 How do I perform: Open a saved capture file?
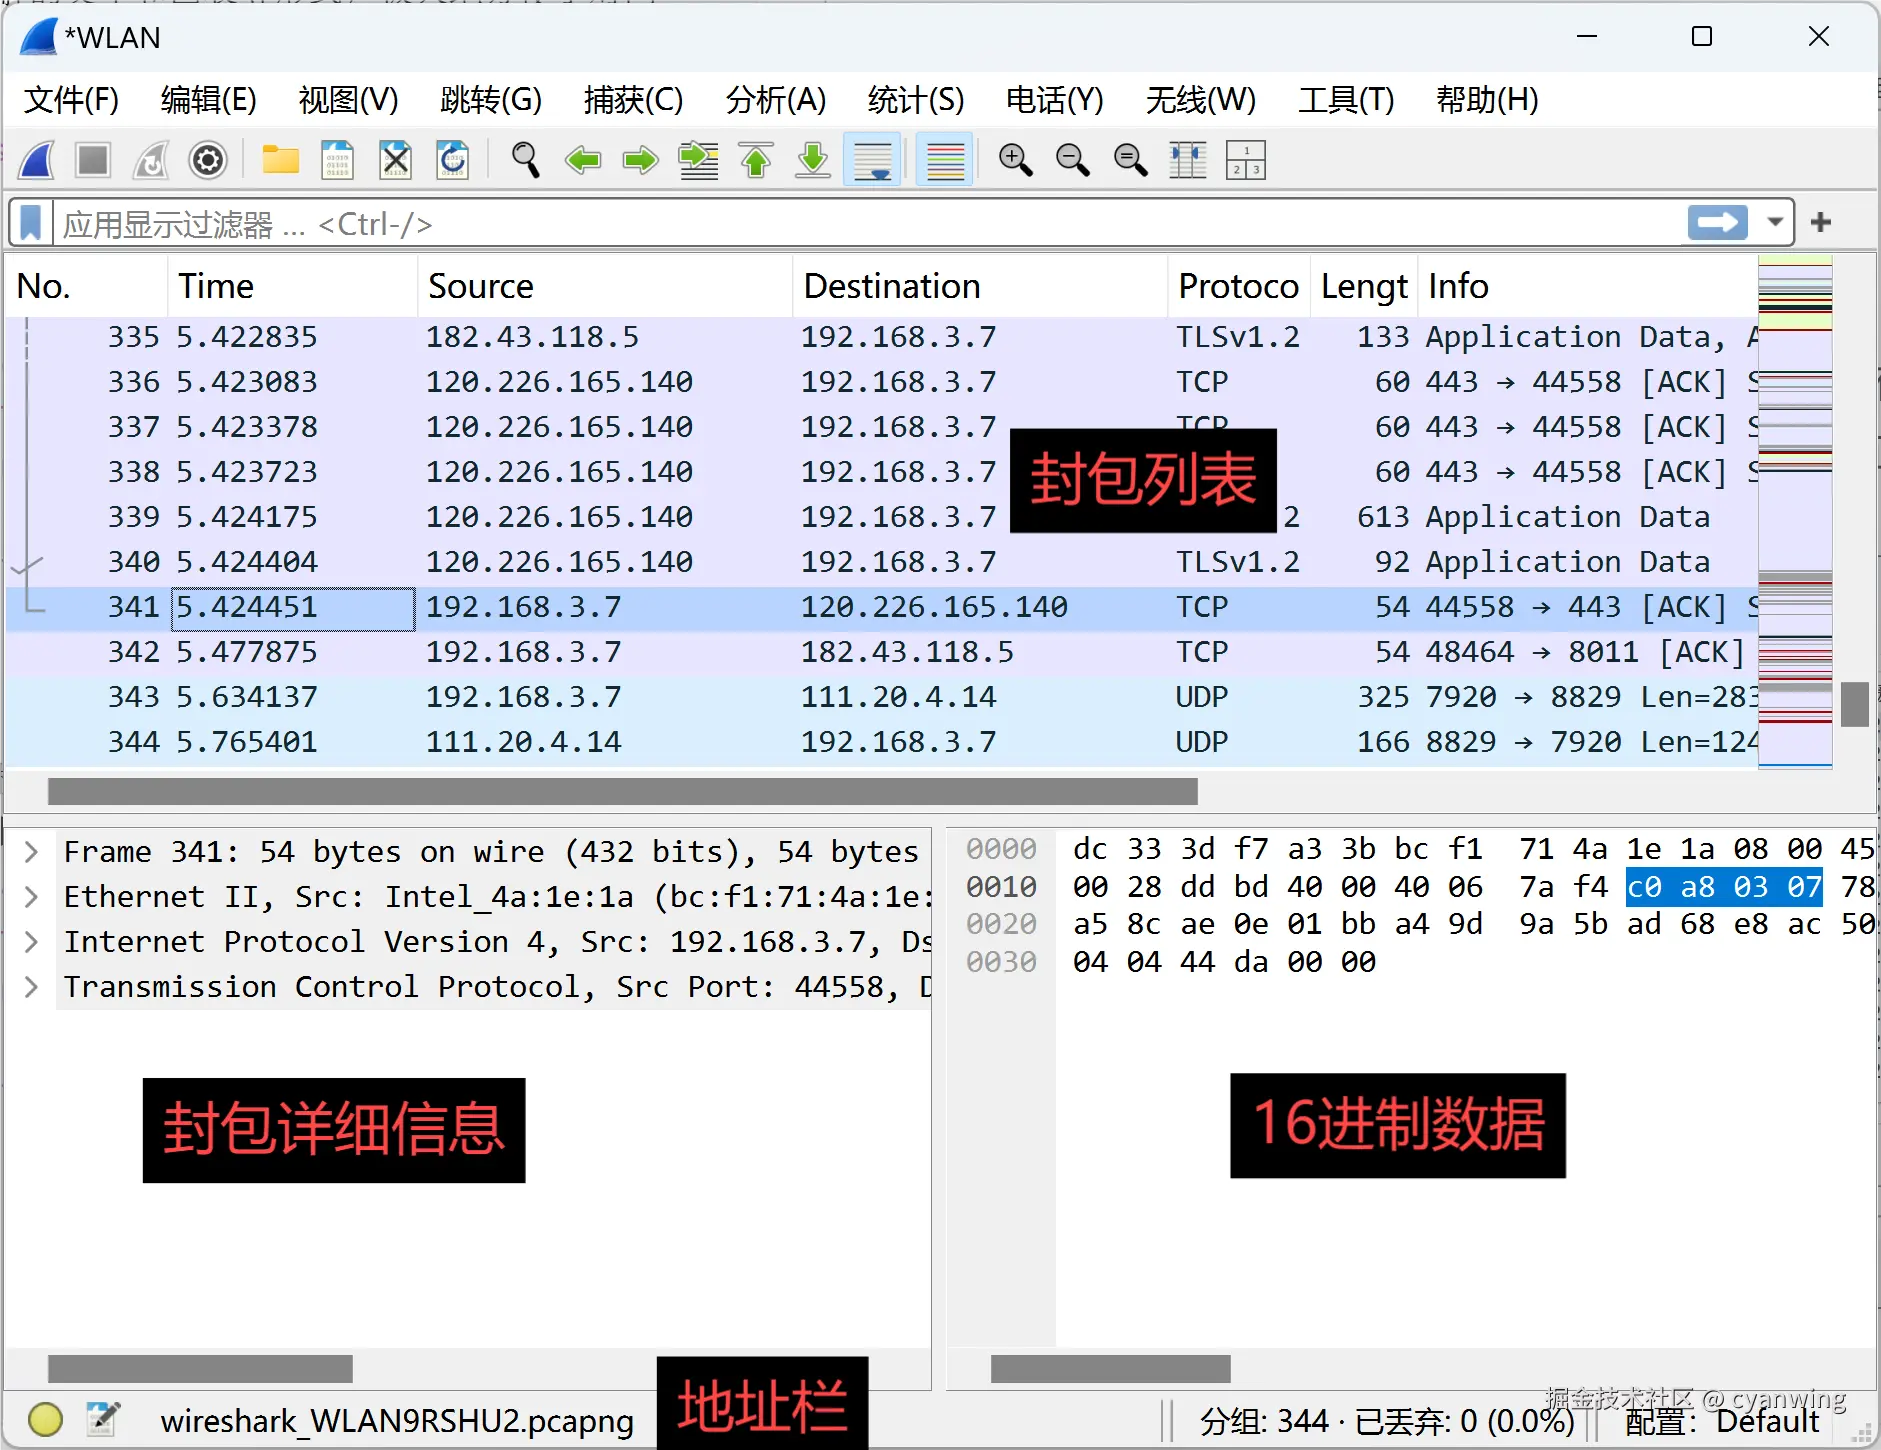280,160
